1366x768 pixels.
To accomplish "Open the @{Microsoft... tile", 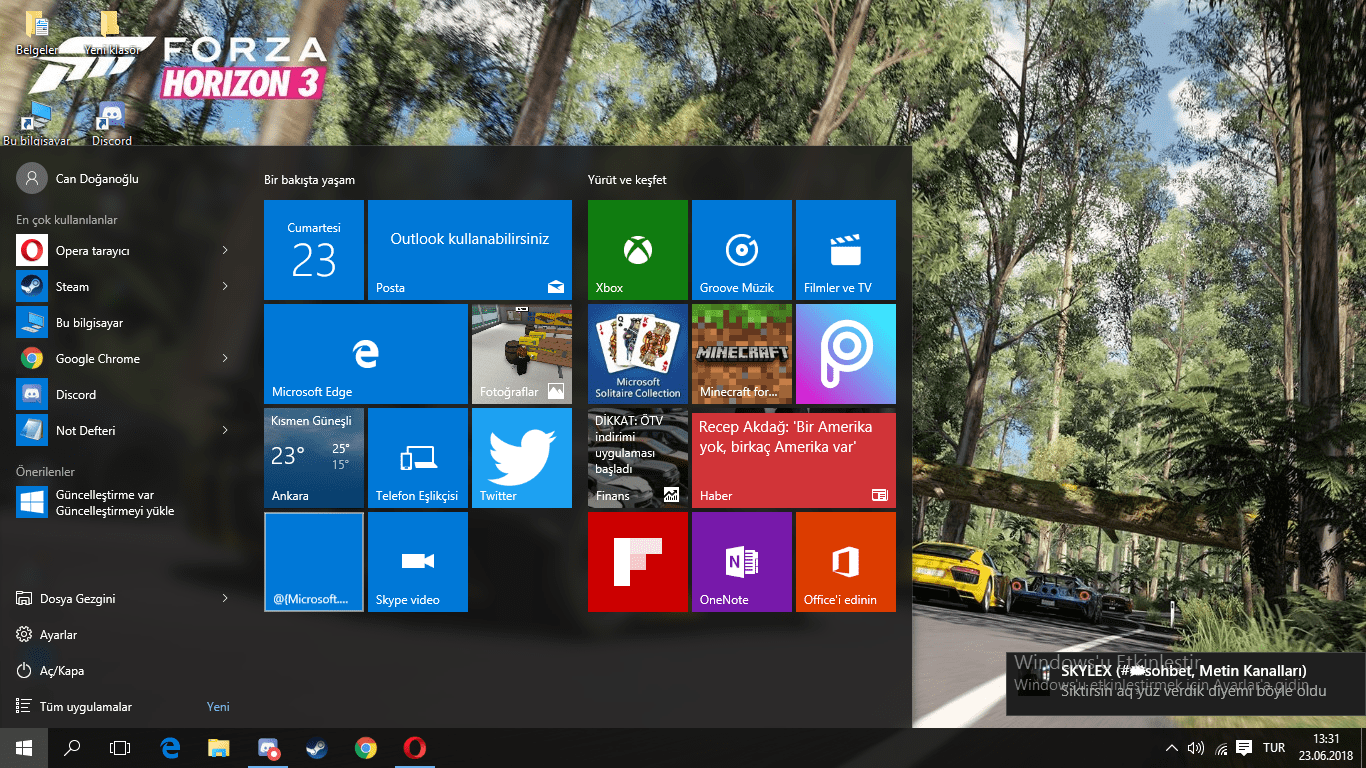I will tap(314, 562).
